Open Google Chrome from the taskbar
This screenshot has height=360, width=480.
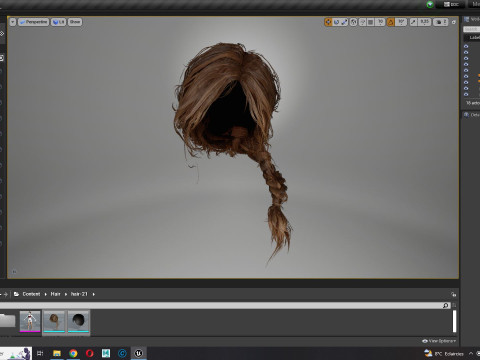coord(73,353)
